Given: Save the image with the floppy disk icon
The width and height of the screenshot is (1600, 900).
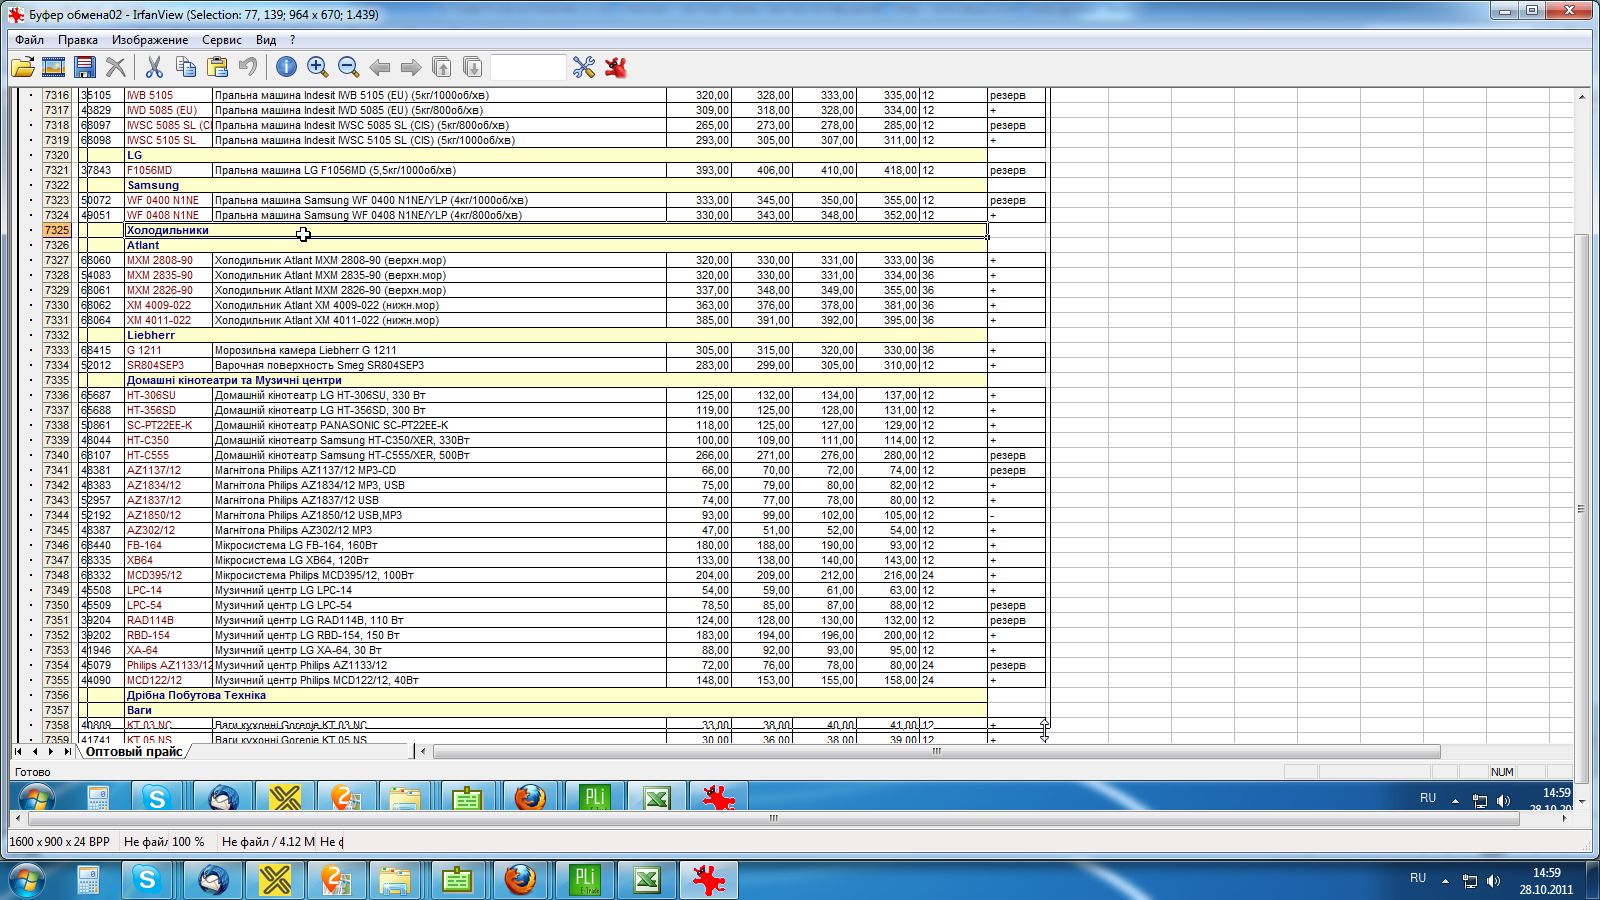Looking at the screenshot, I should [85, 67].
